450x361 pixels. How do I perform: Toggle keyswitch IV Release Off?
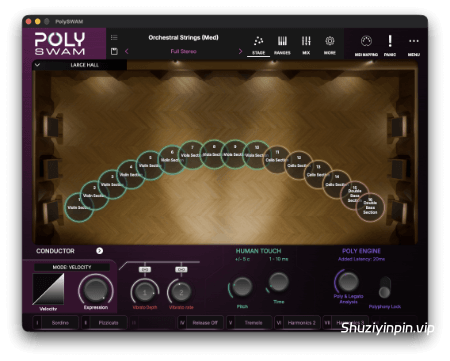pyautogui.click(x=201, y=323)
